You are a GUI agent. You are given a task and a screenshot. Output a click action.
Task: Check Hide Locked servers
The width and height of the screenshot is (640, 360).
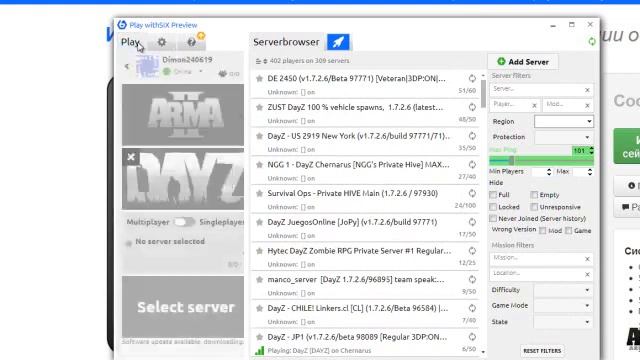click(493, 207)
